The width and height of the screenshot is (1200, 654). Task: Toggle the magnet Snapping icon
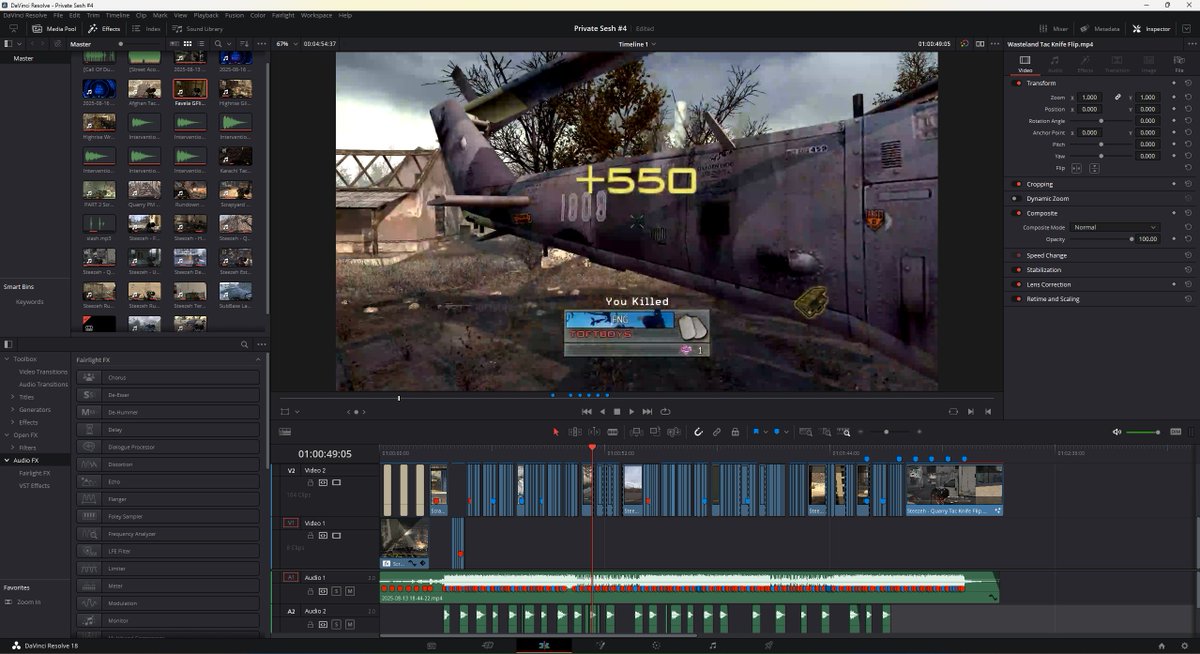click(698, 432)
